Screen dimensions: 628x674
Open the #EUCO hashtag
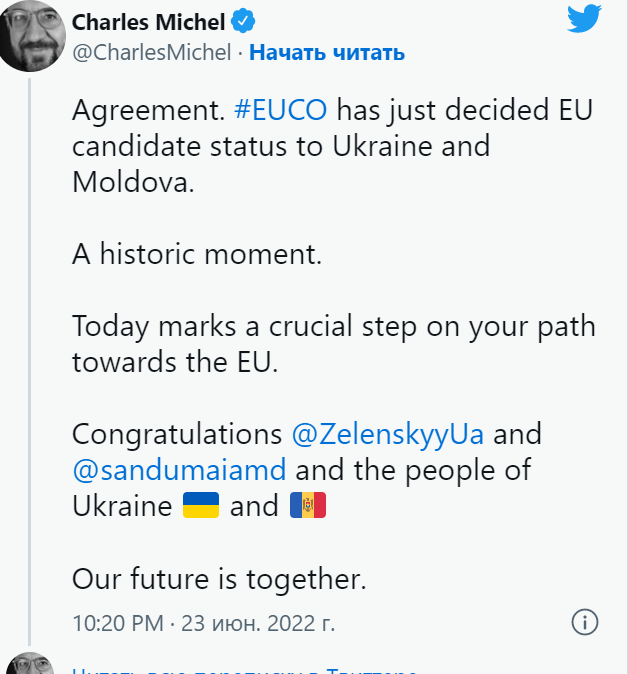279,109
